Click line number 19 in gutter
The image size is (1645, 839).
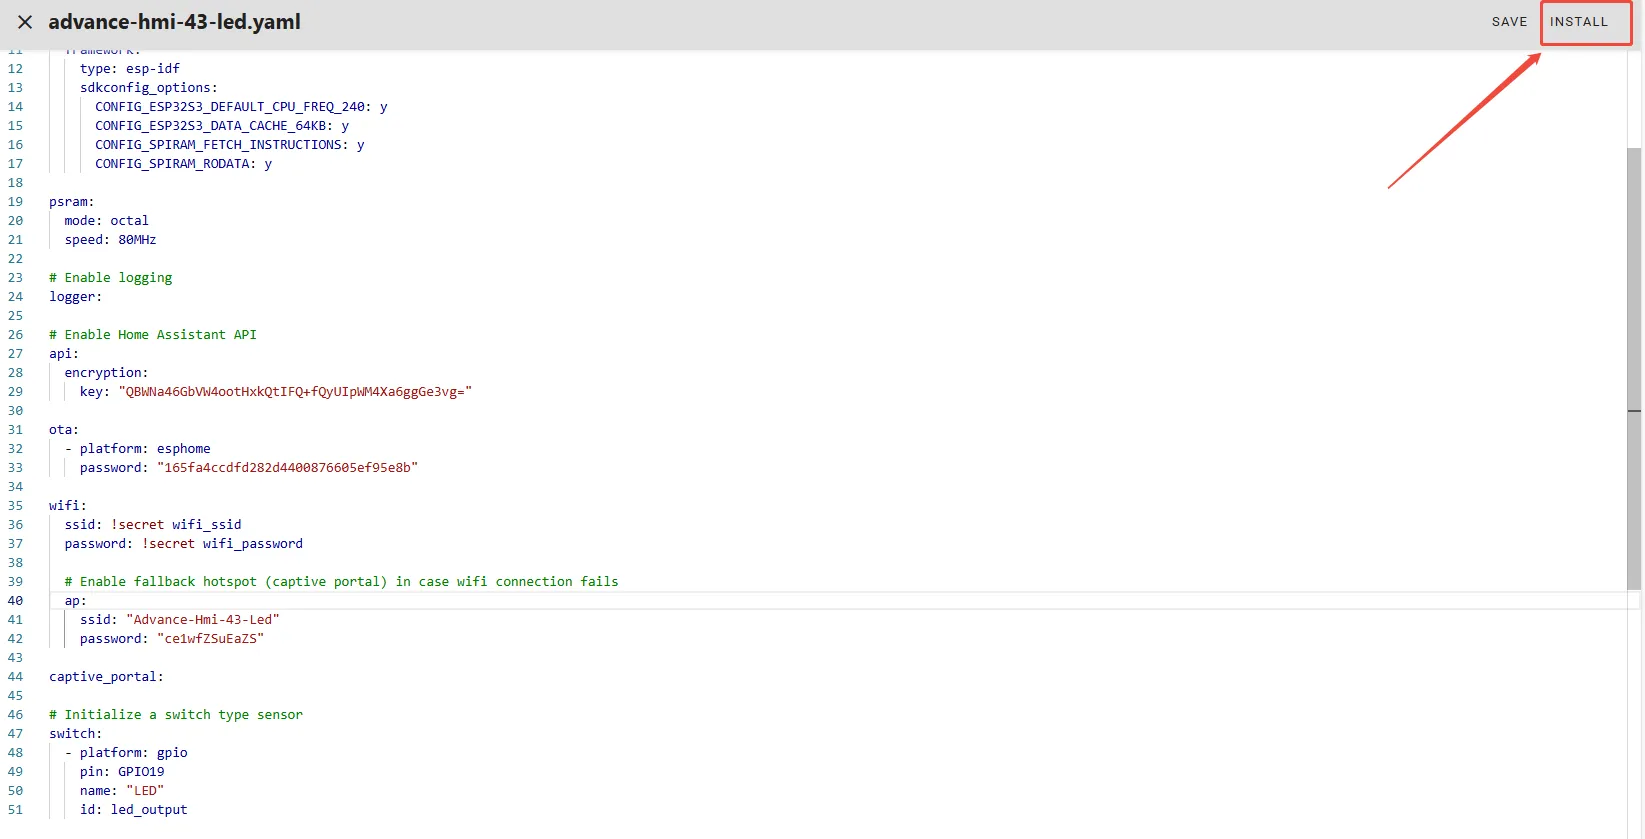[x=15, y=202]
